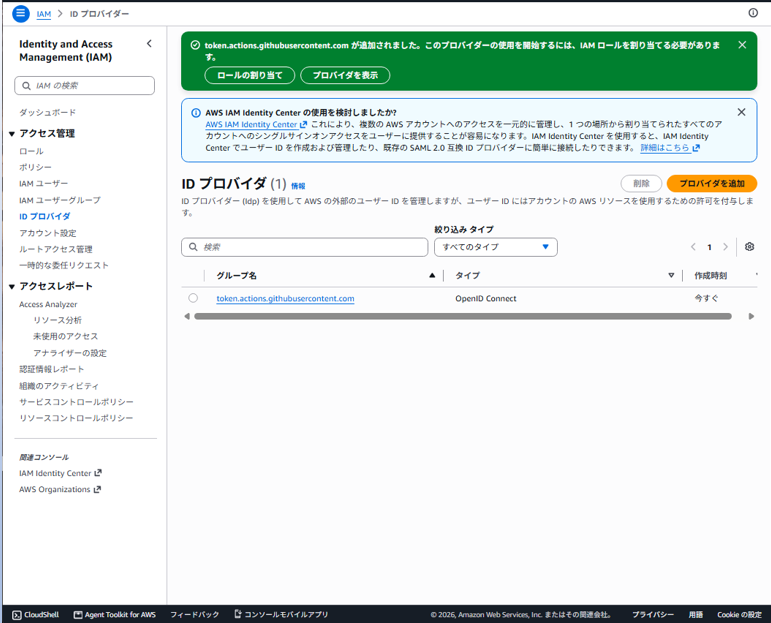Screen dimensions: 771x623
Task: Open 認証情報レポート in sidebar
Action: [52, 369]
